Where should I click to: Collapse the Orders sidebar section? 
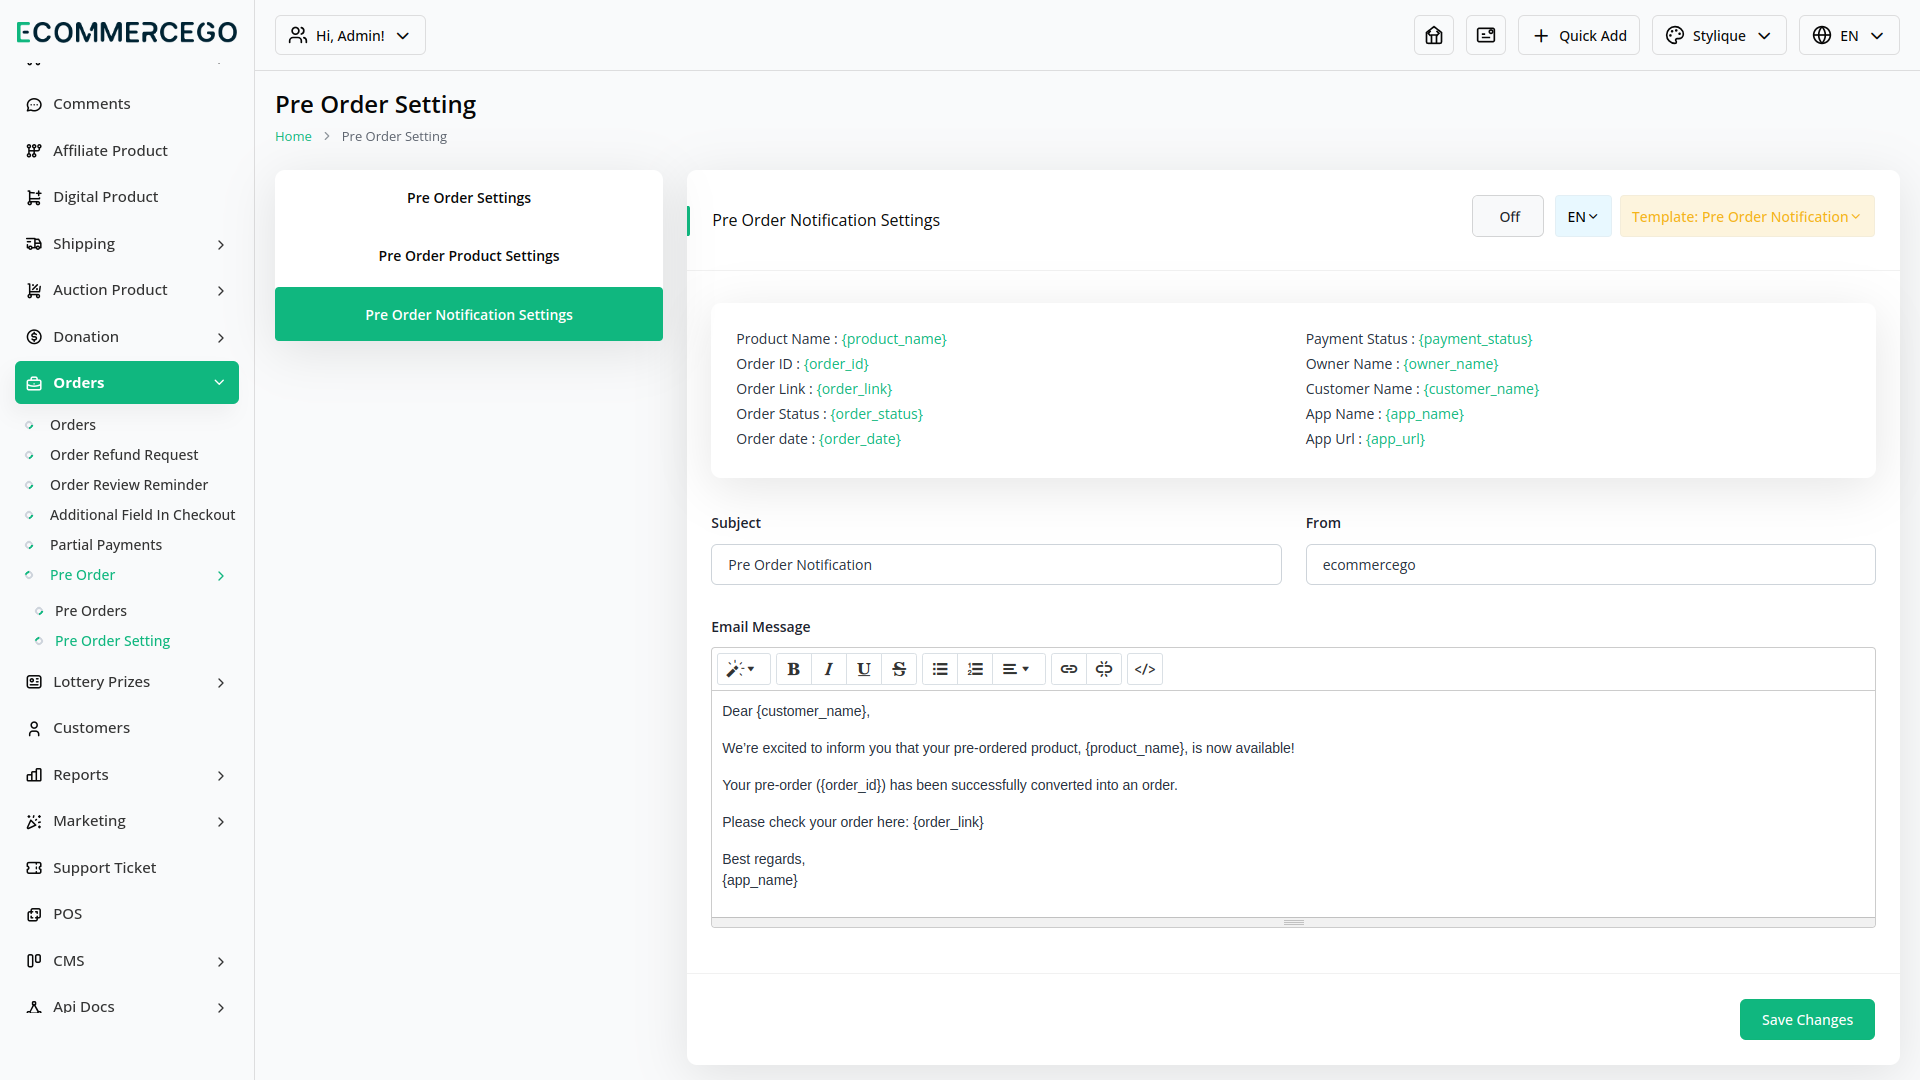[127, 383]
